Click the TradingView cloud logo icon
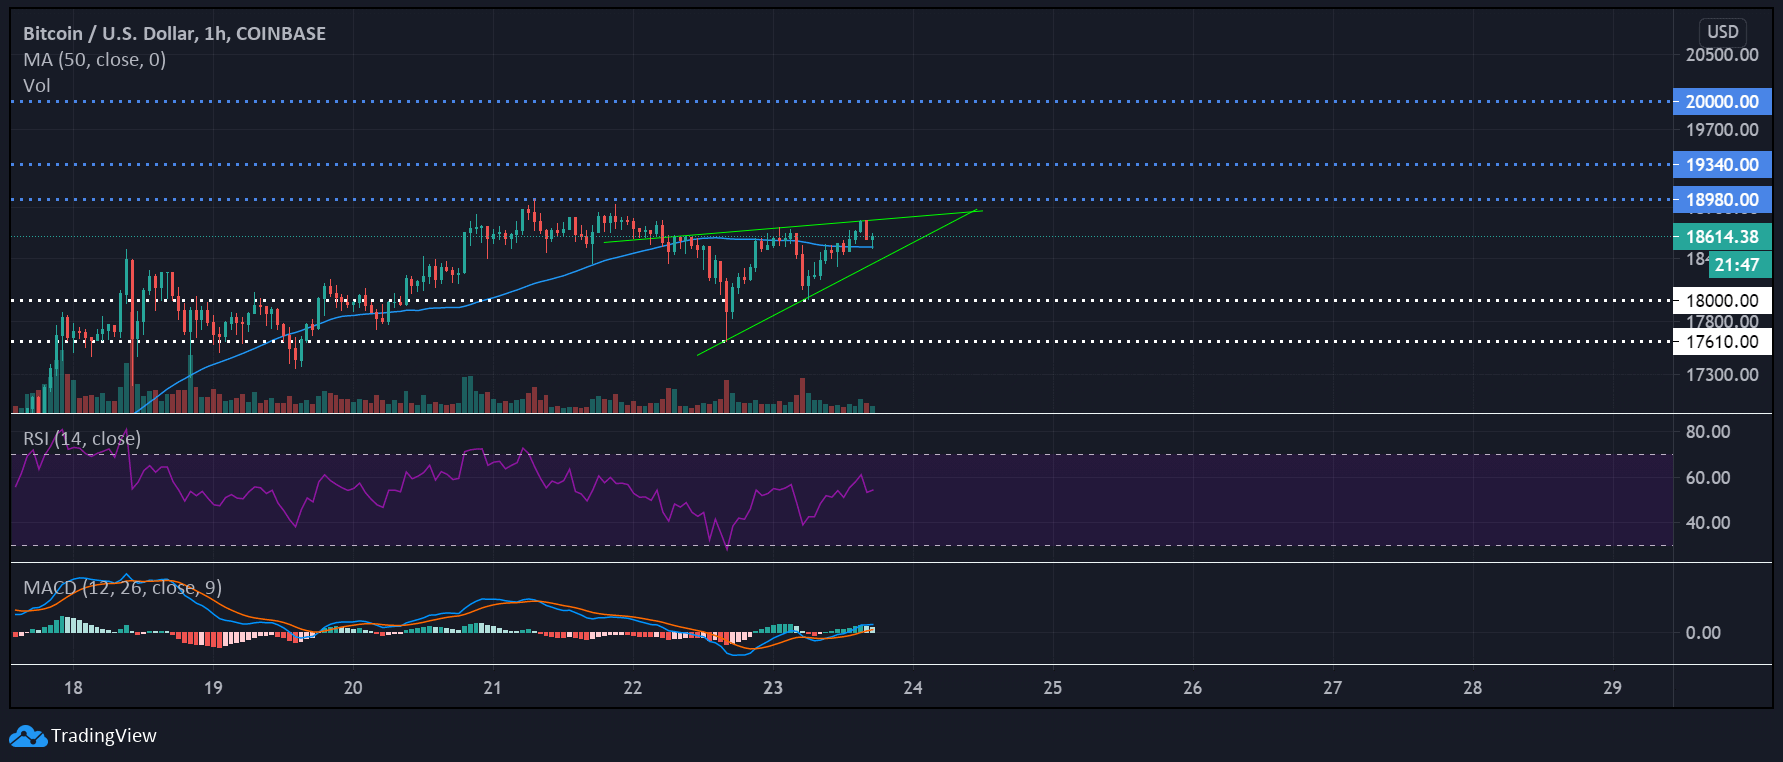The height and width of the screenshot is (762, 1783). pyautogui.click(x=28, y=736)
